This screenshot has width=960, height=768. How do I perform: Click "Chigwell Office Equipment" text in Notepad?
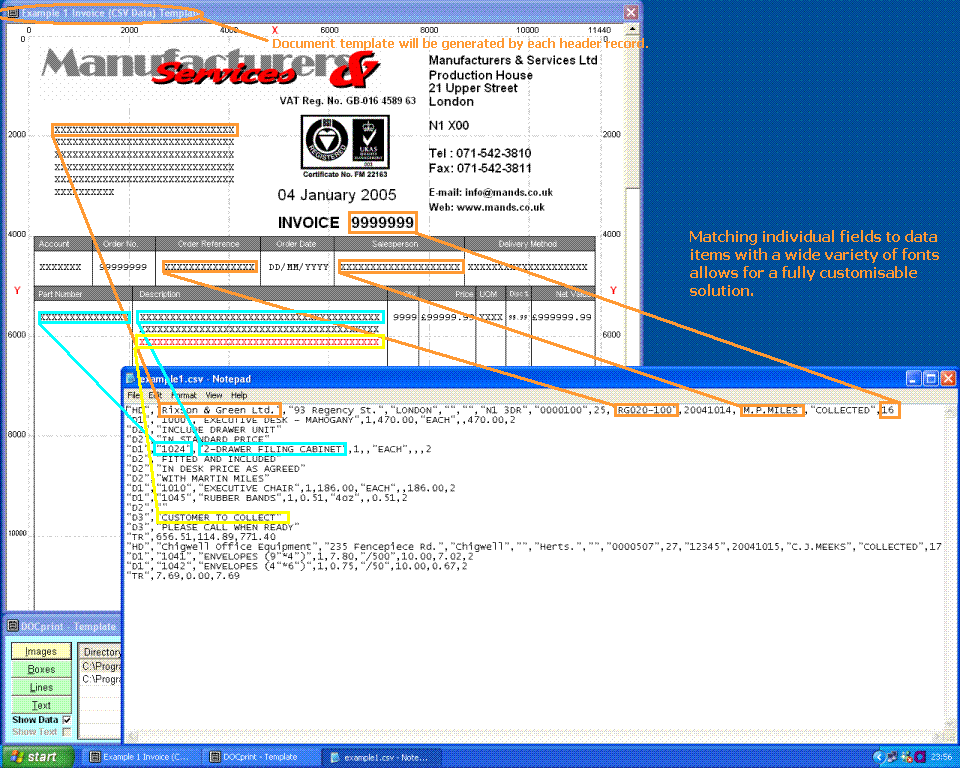[236, 546]
